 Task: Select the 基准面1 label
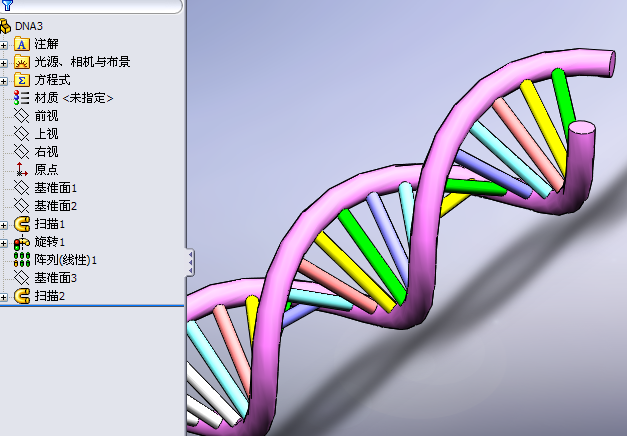[x=56, y=188]
